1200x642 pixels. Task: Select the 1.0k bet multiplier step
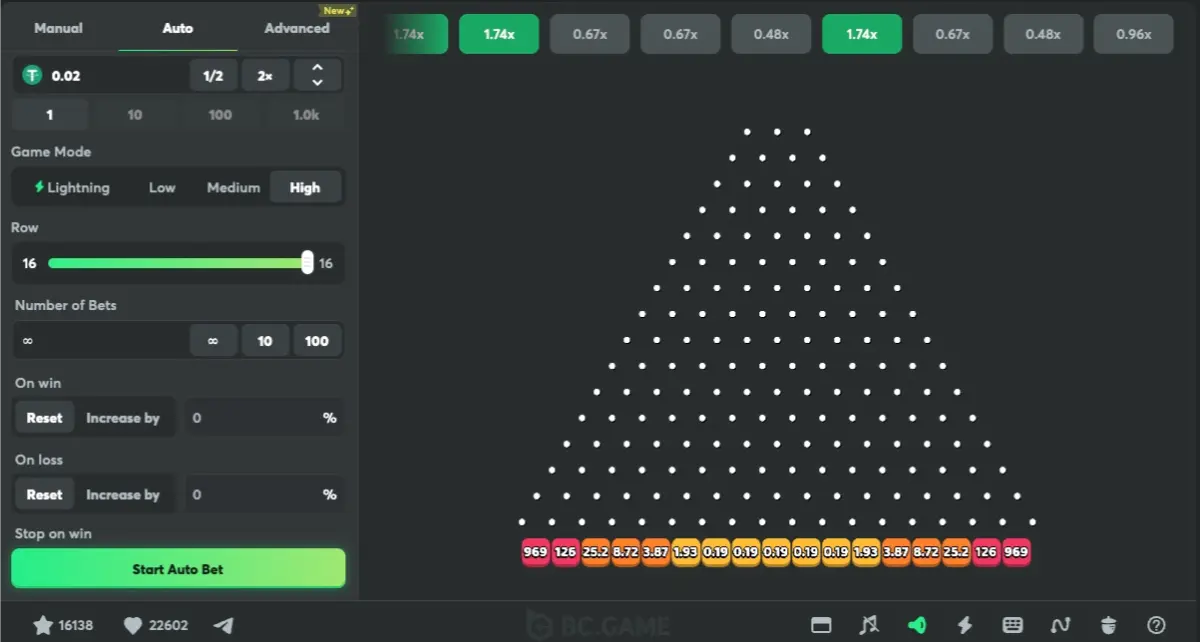click(306, 115)
